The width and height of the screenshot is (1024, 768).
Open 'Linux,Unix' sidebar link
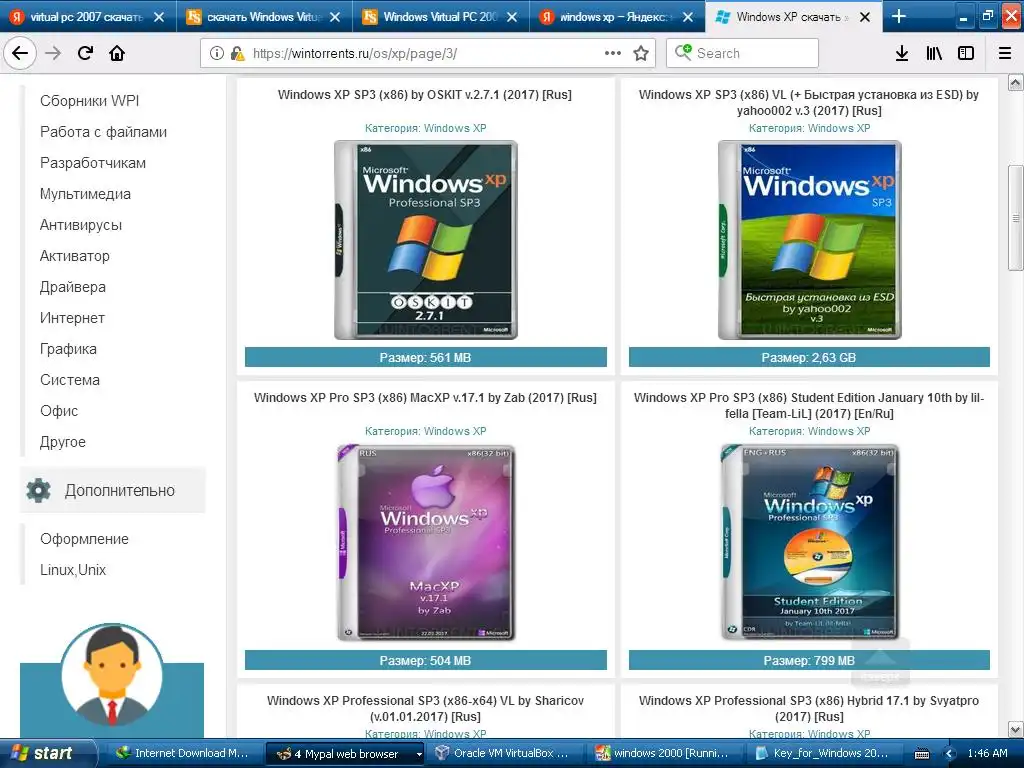pyautogui.click(x=72, y=570)
